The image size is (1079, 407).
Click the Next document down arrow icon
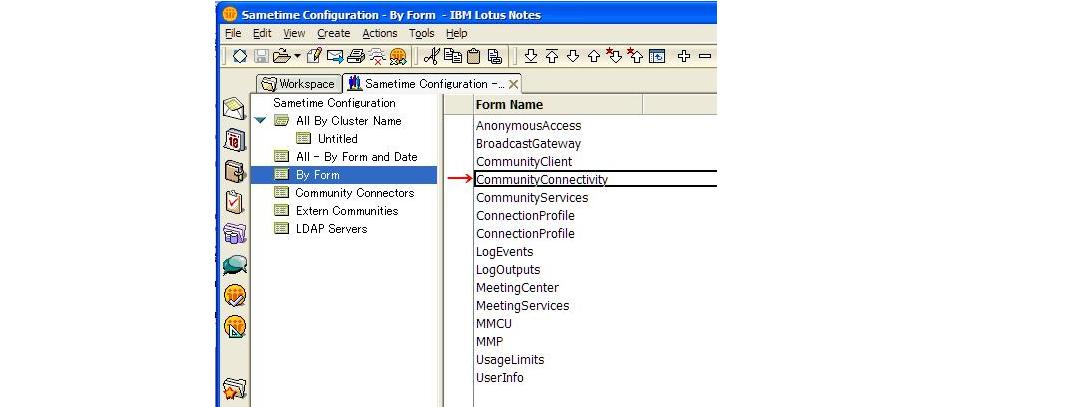click(573, 56)
